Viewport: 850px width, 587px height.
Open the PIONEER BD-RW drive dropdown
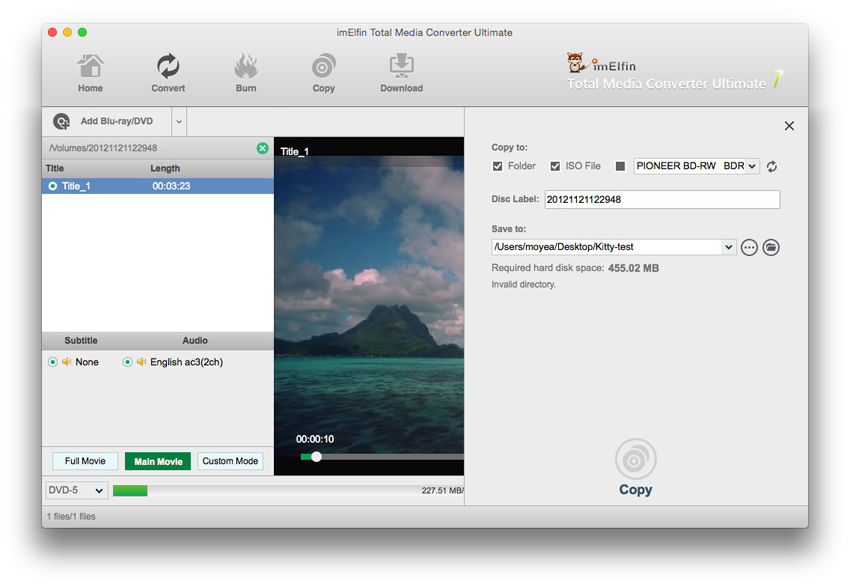point(697,166)
